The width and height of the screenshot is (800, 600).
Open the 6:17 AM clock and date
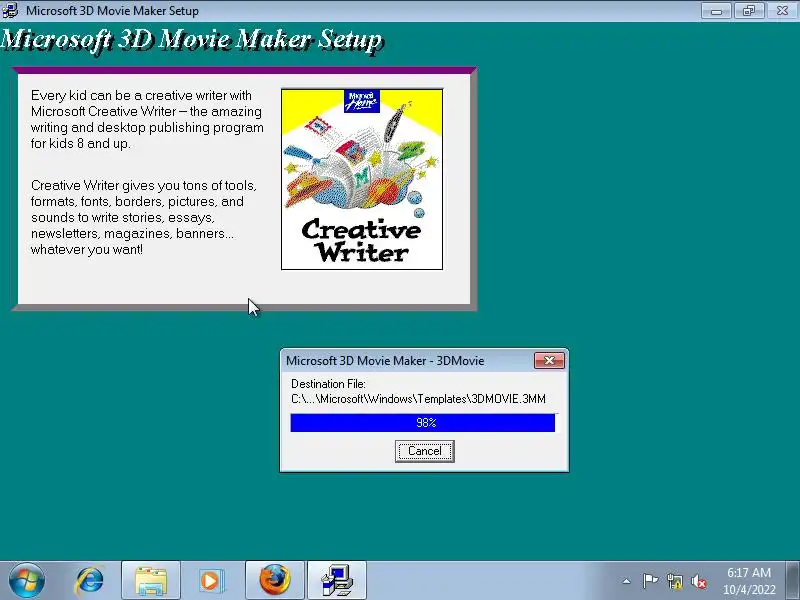[749, 581]
